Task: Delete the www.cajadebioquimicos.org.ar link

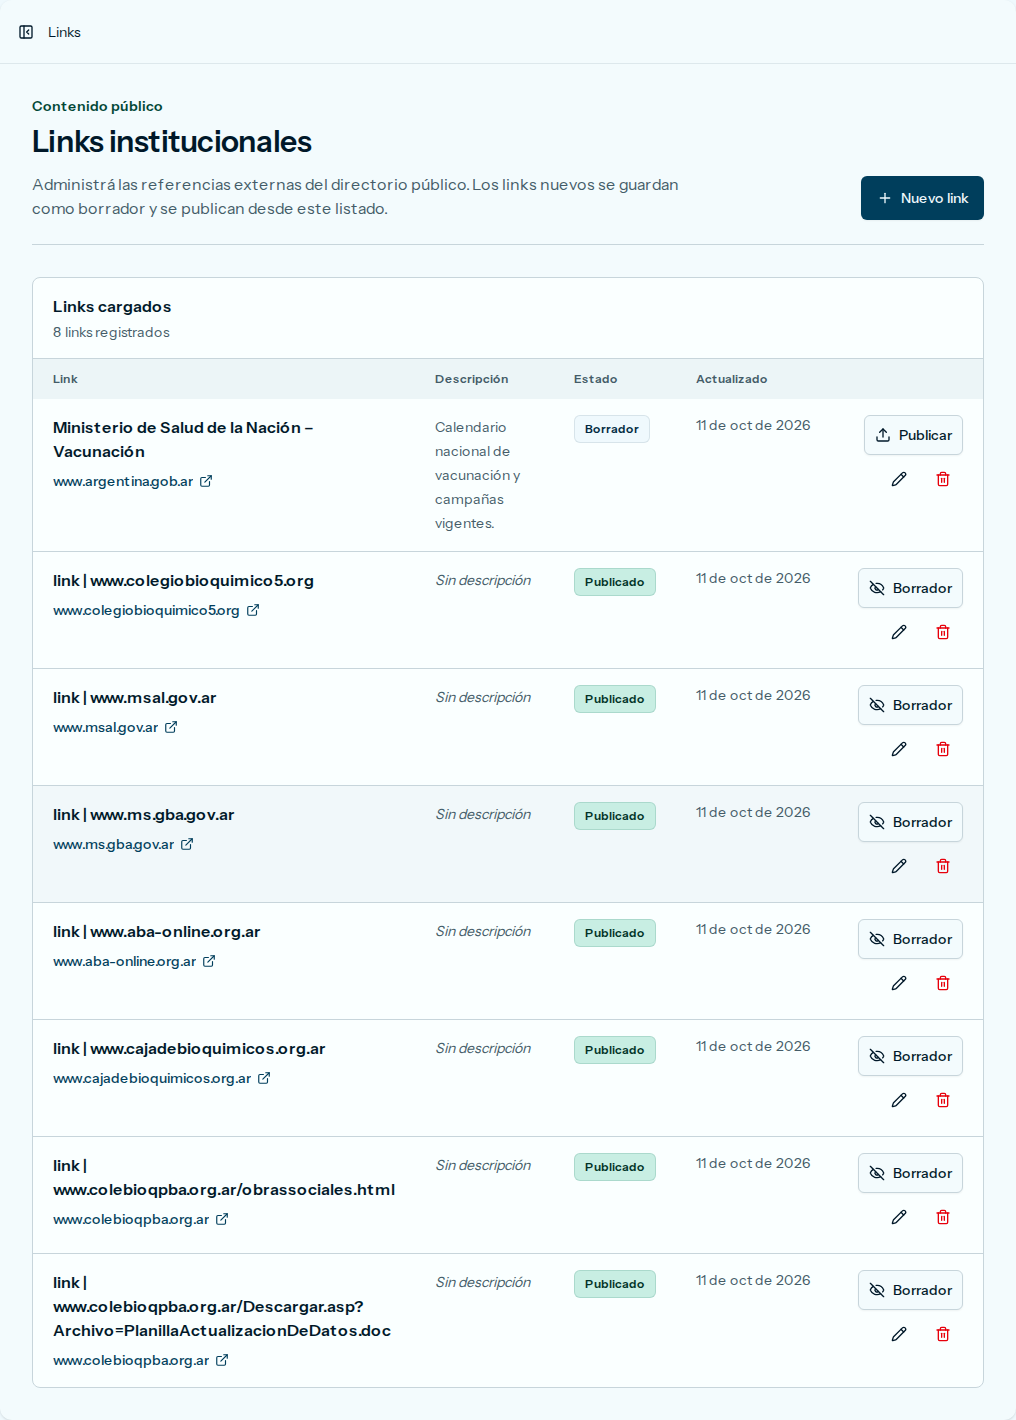Action: coord(943,1100)
